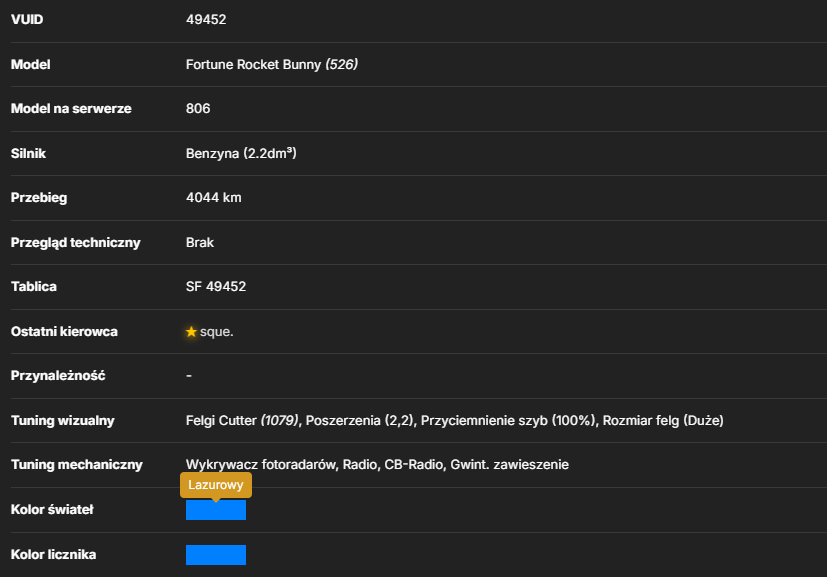Click Przyciemnienie szyb (100%) tuning entry
Image resolution: width=827 pixels, height=577 pixels.
508,420
